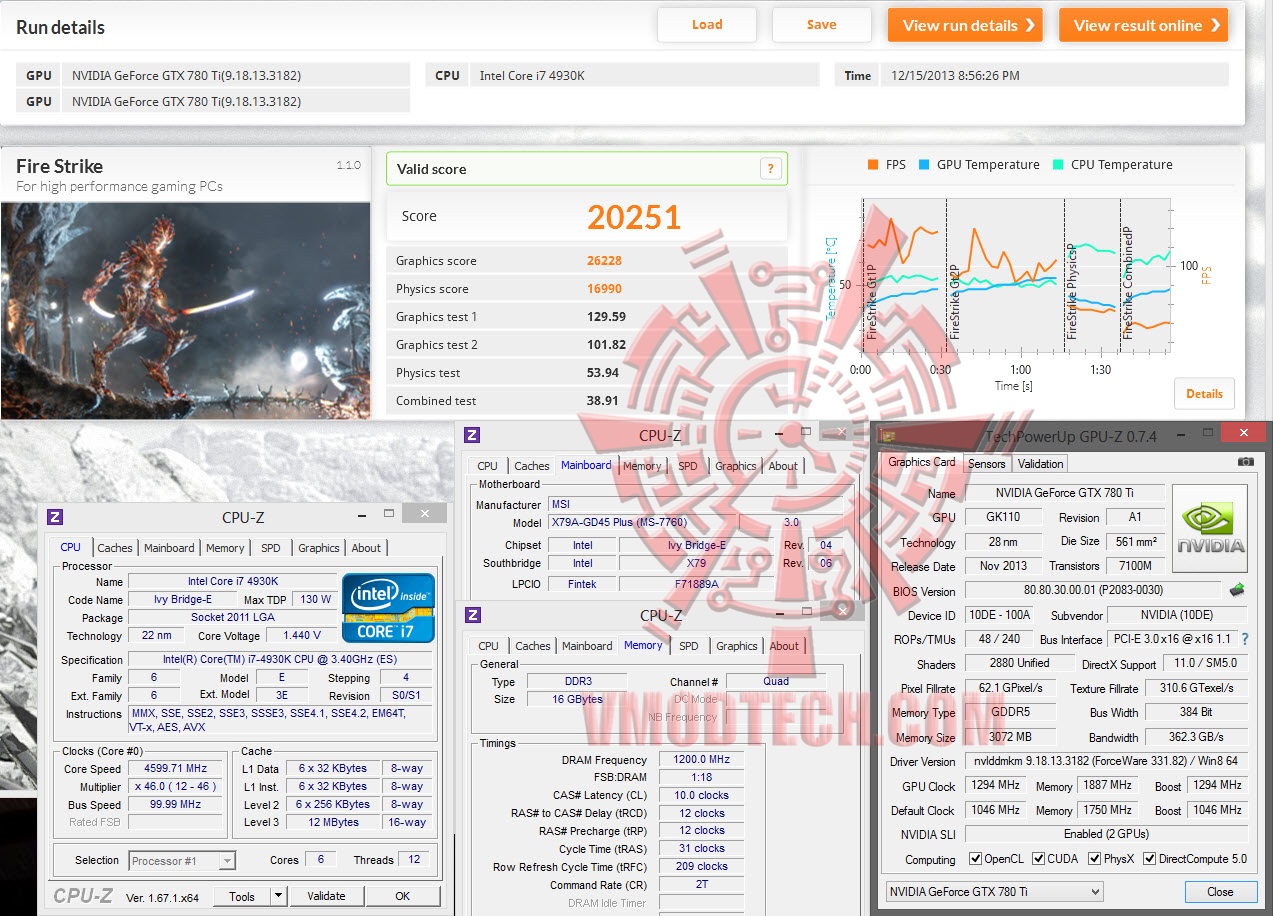This screenshot has width=1273, height=916.
Task: Open the Mainboard tab in CPU-Z Memory window
Action: coord(587,645)
